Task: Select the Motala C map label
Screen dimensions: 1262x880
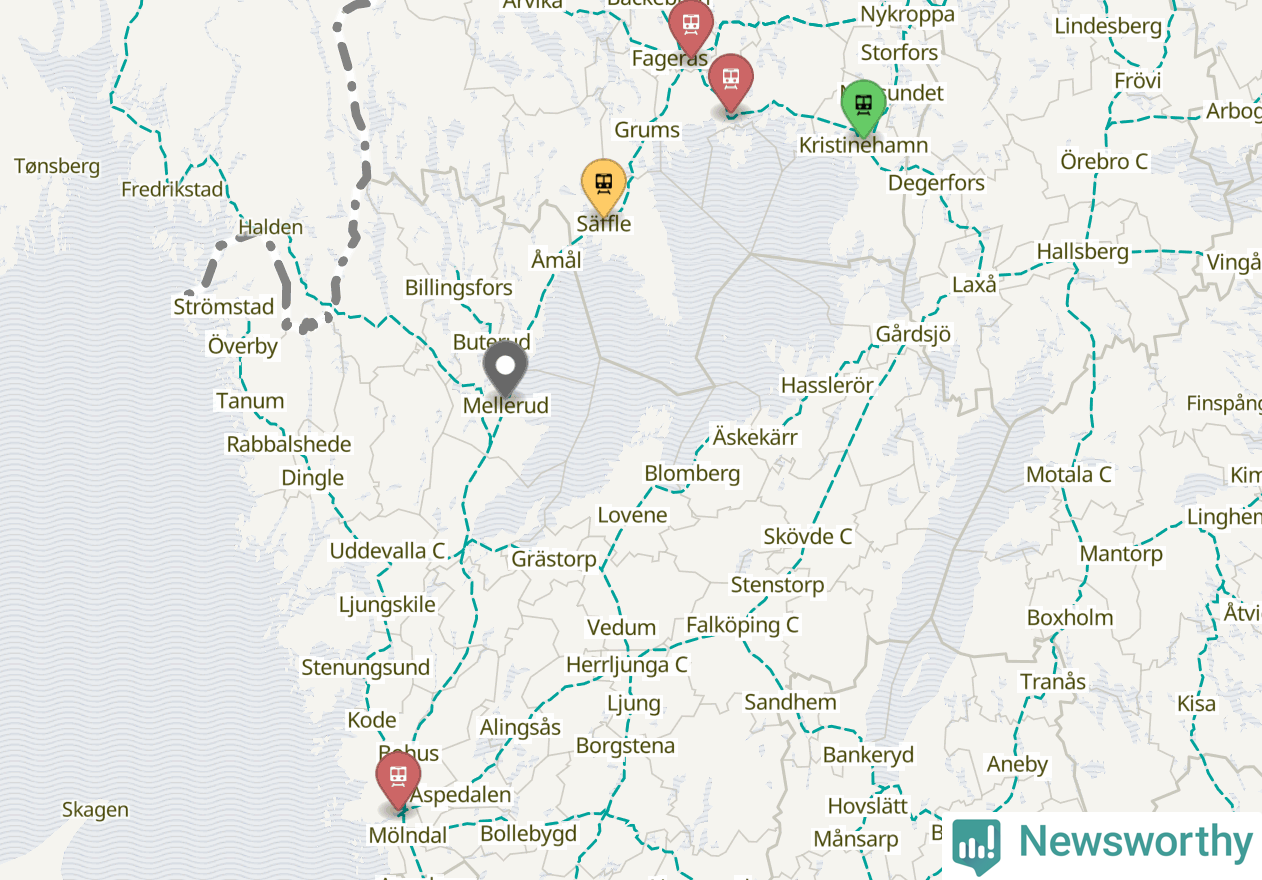Action: (1069, 474)
